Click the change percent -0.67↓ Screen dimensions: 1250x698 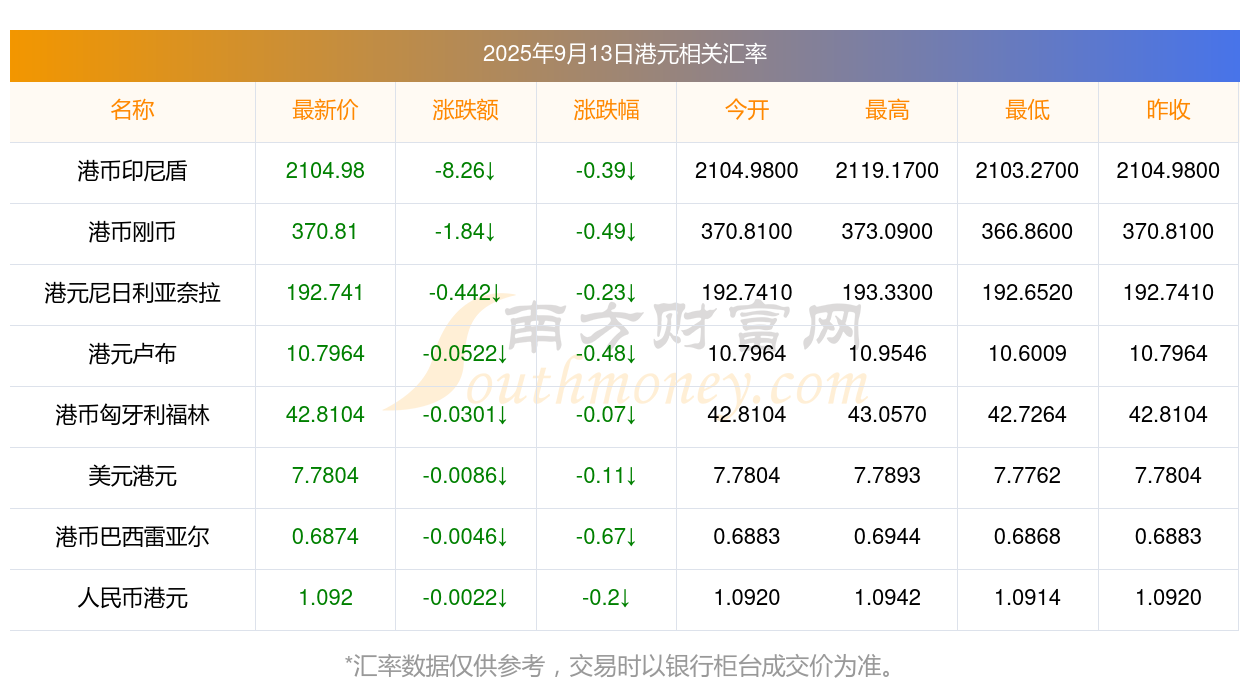(x=606, y=537)
